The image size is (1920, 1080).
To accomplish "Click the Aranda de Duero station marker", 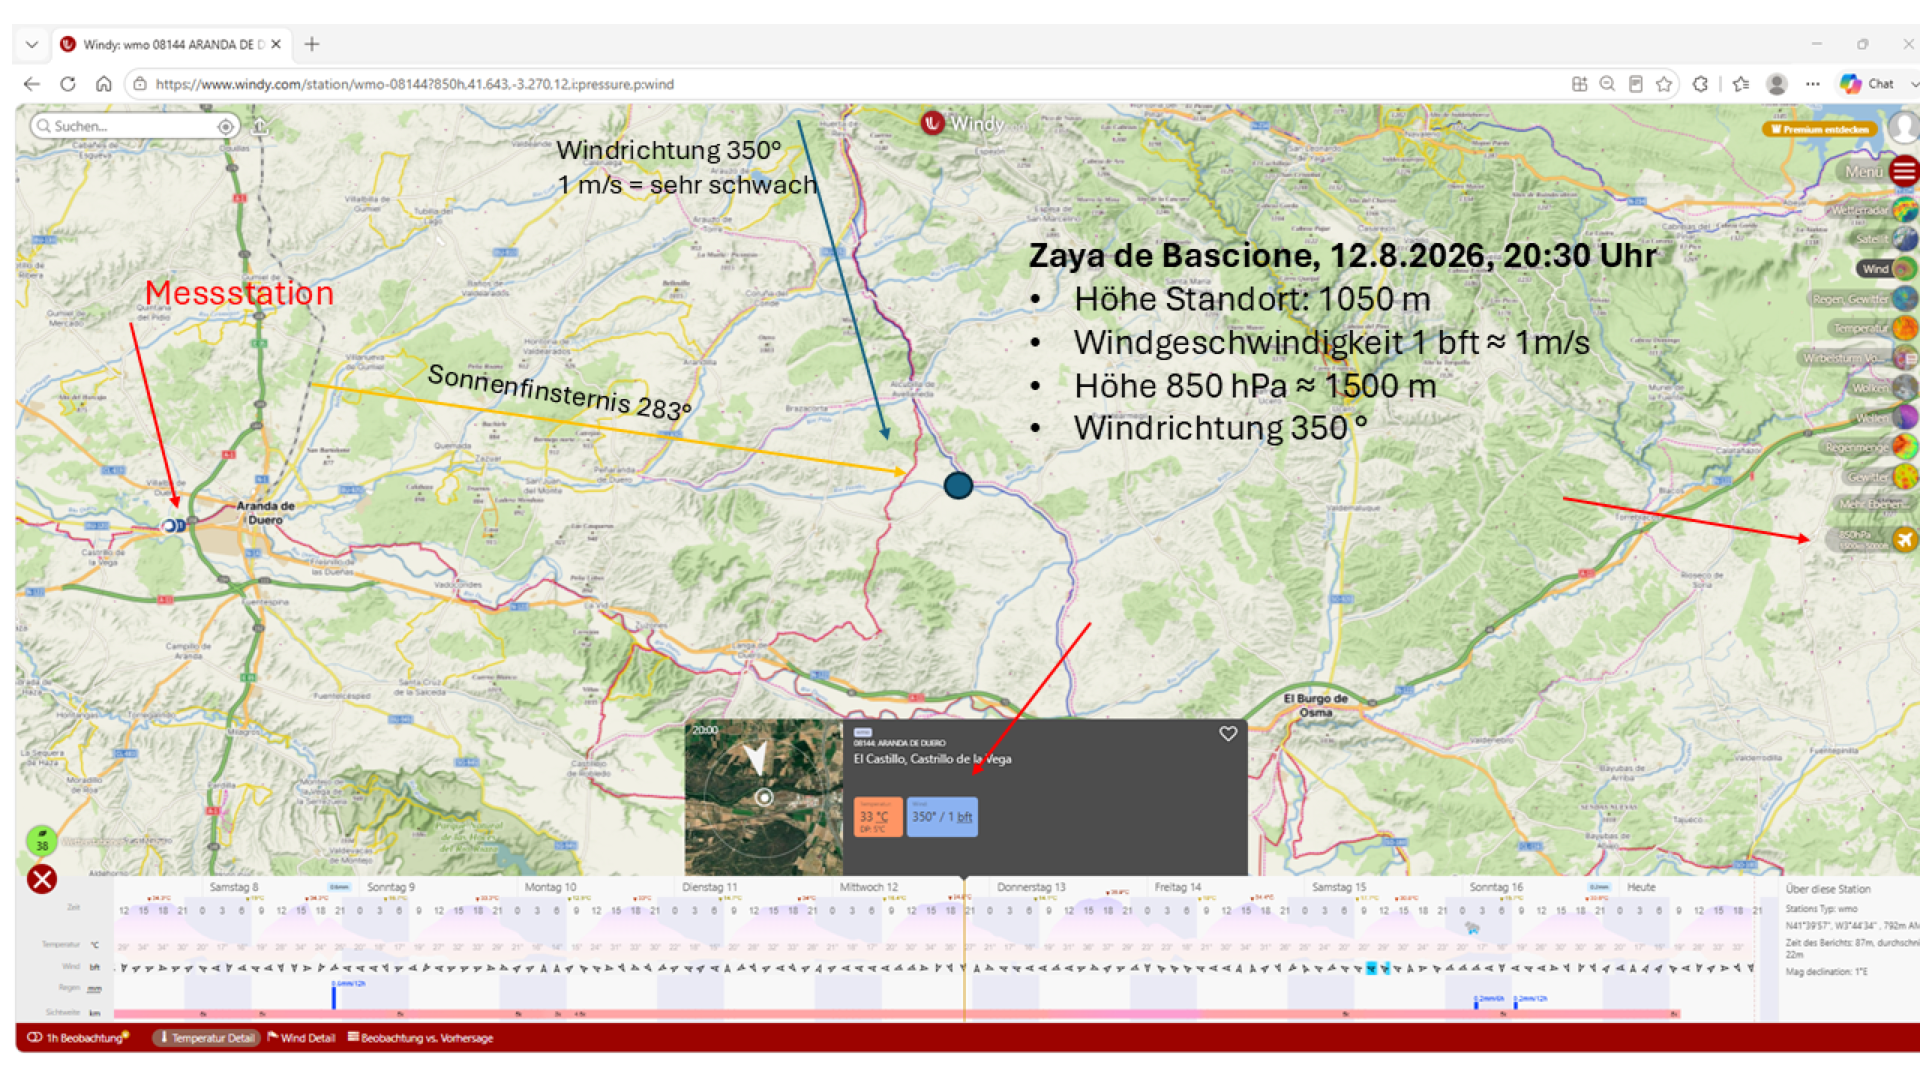I will [x=173, y=526].
